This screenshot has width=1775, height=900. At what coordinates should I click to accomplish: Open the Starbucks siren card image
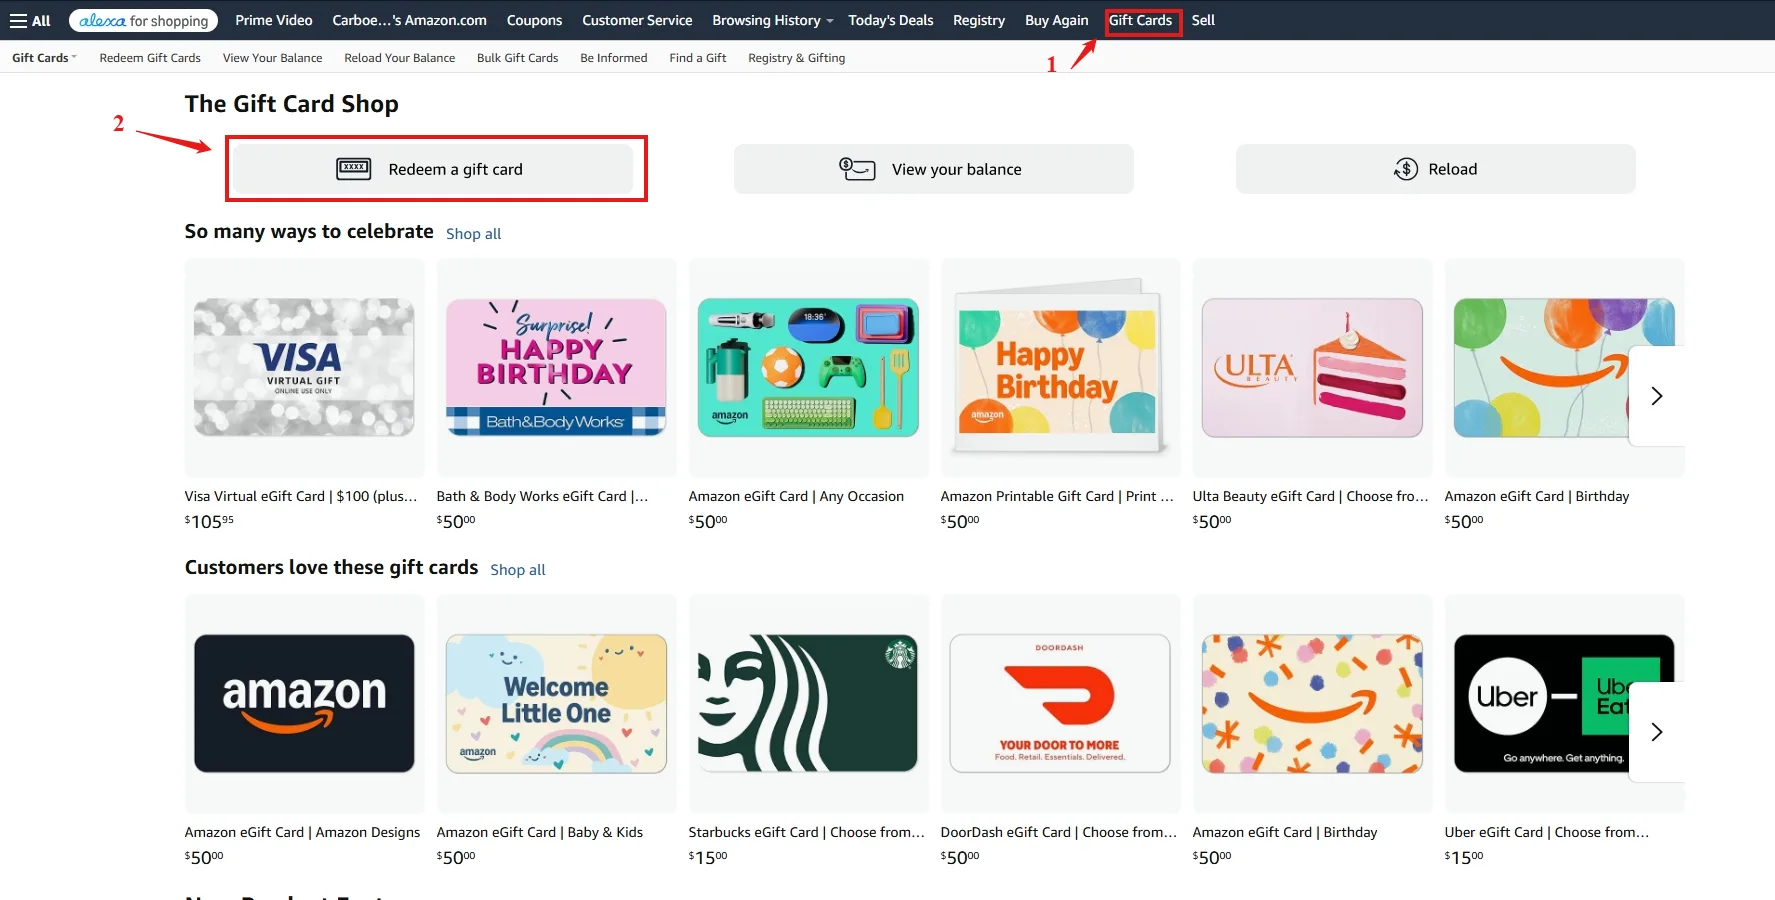click(x=808, y=703)
